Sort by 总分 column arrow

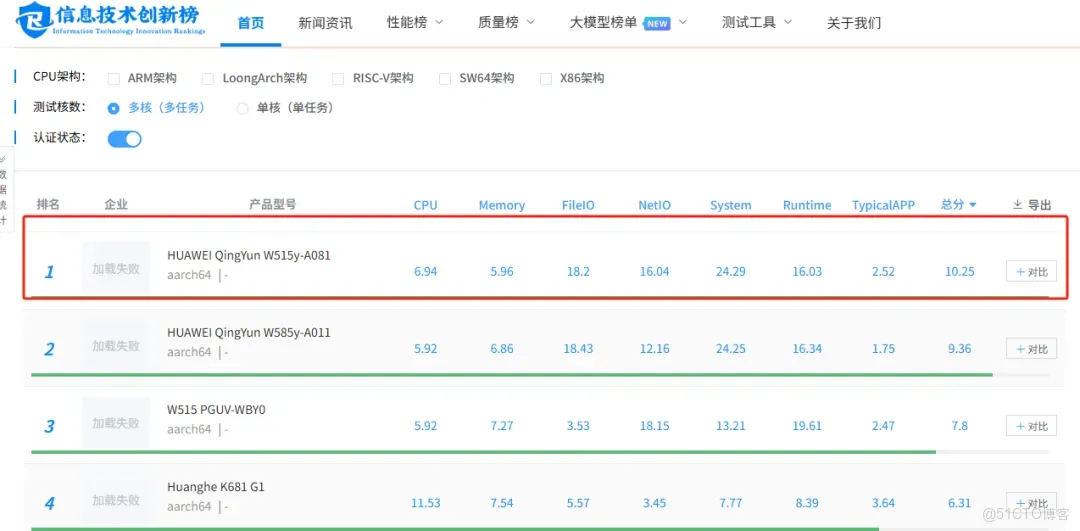pos(973,205)
